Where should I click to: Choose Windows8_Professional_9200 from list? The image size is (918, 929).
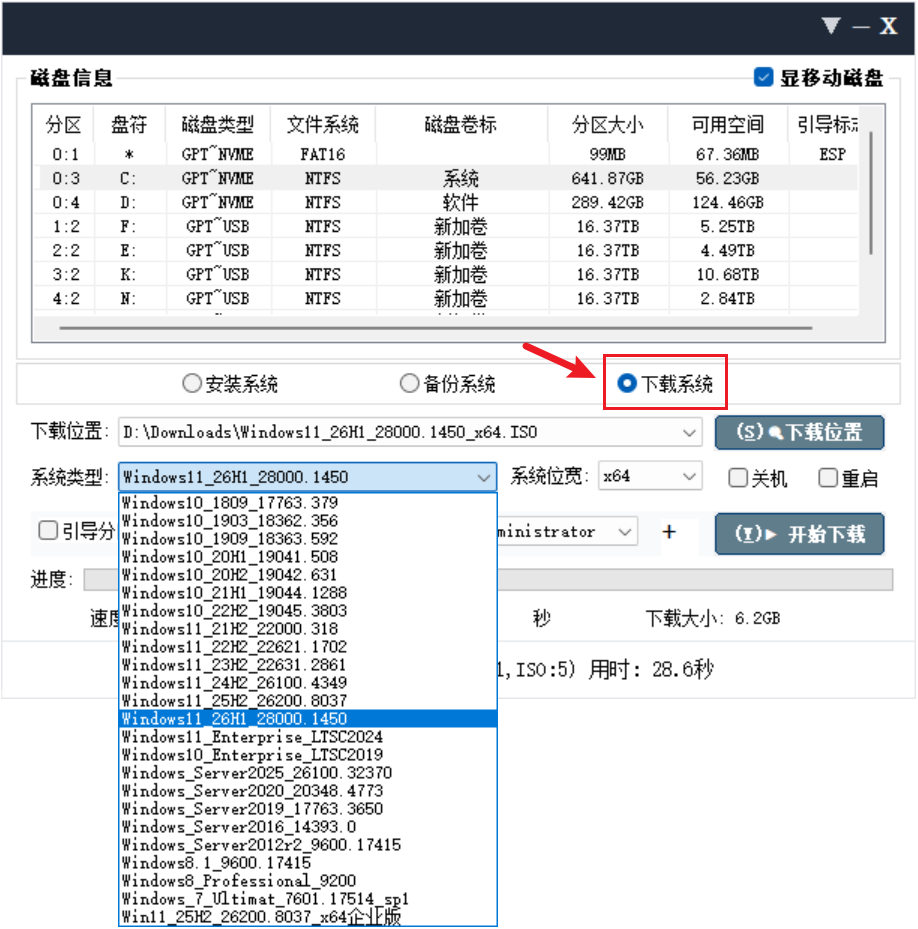tap(308, 881)
